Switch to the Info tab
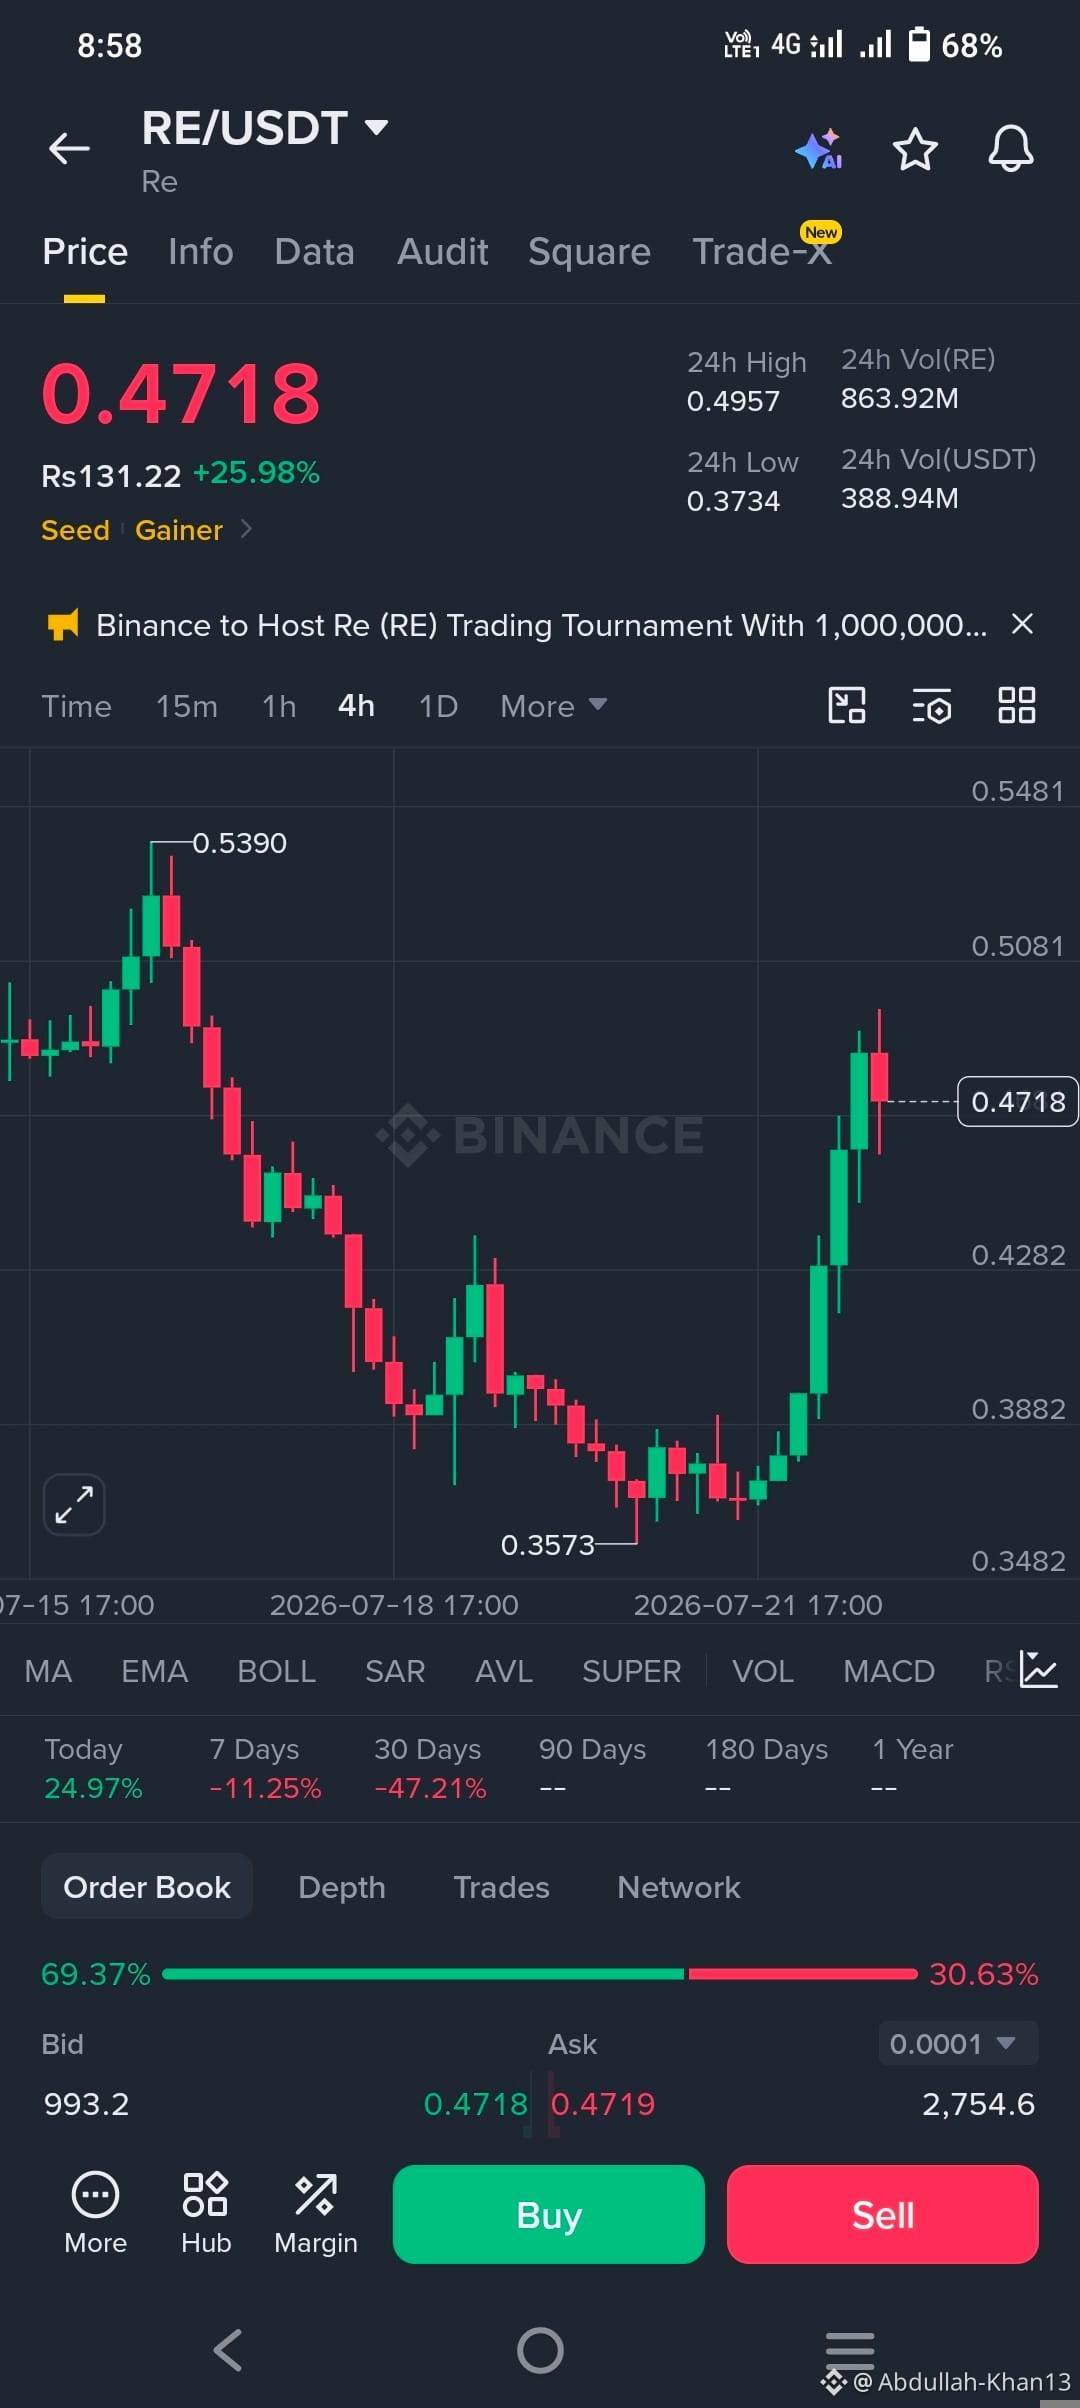 (x=201, y=252)
